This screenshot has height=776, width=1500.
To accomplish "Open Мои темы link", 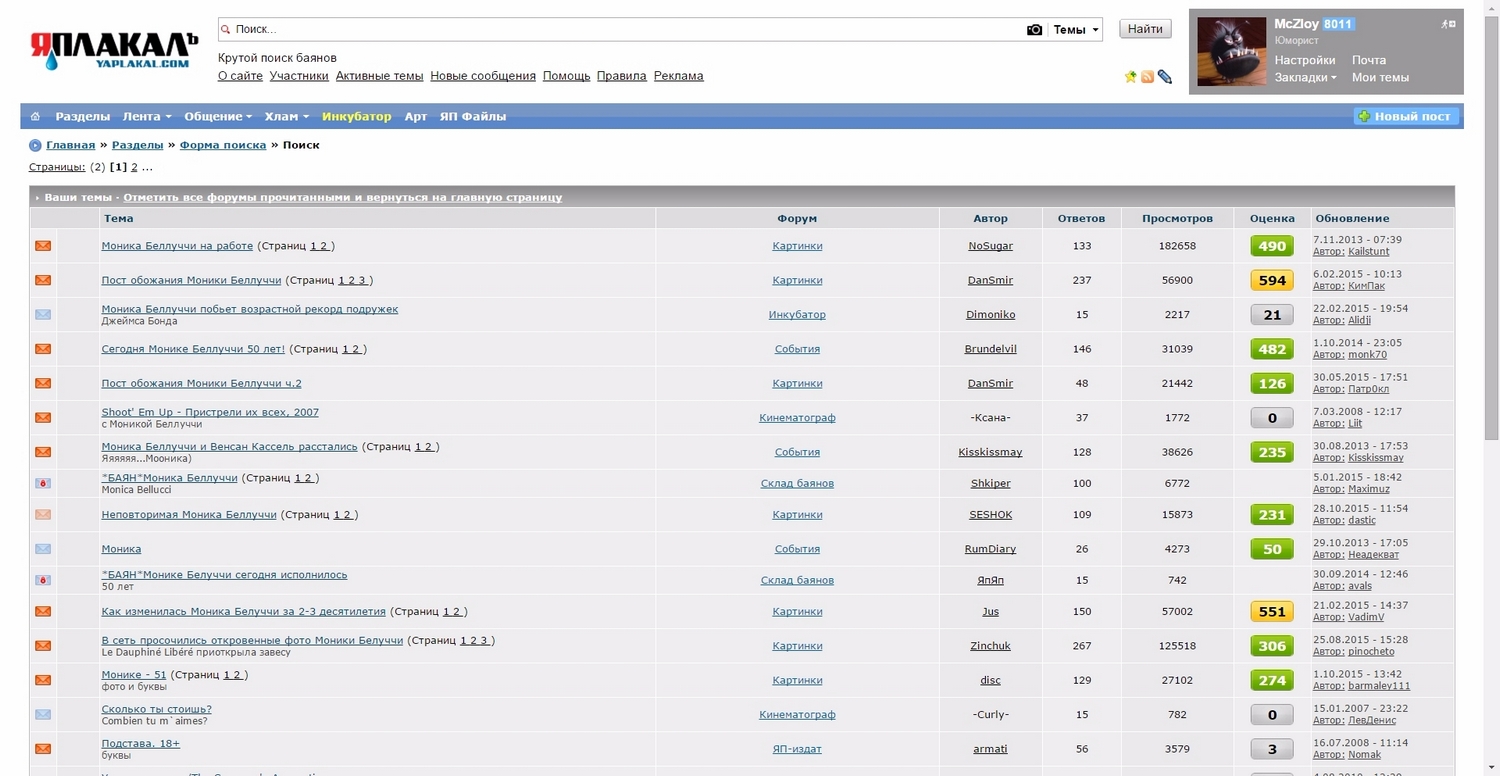I will tap(1380, 77).
